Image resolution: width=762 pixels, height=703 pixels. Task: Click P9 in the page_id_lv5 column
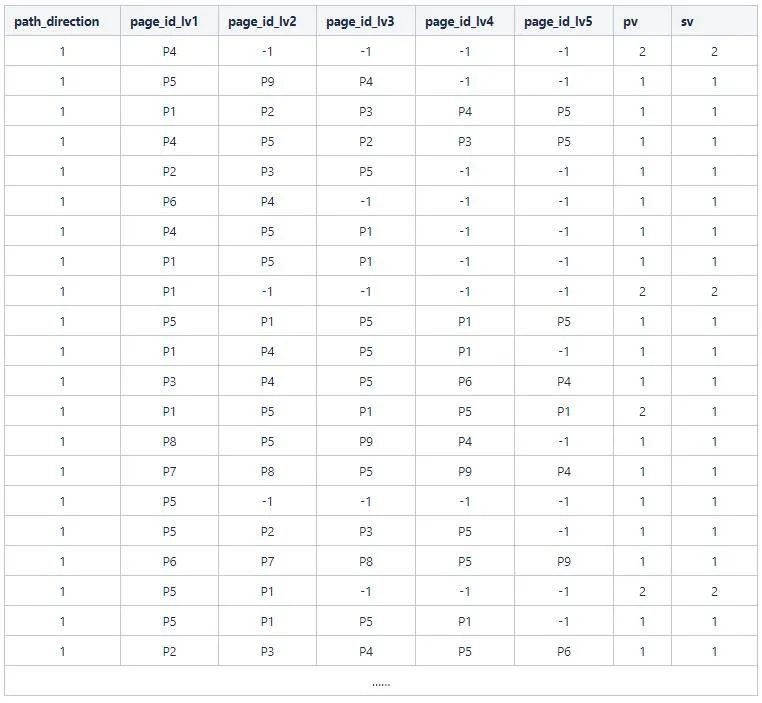pyautogui.click(x=564, y=561)
